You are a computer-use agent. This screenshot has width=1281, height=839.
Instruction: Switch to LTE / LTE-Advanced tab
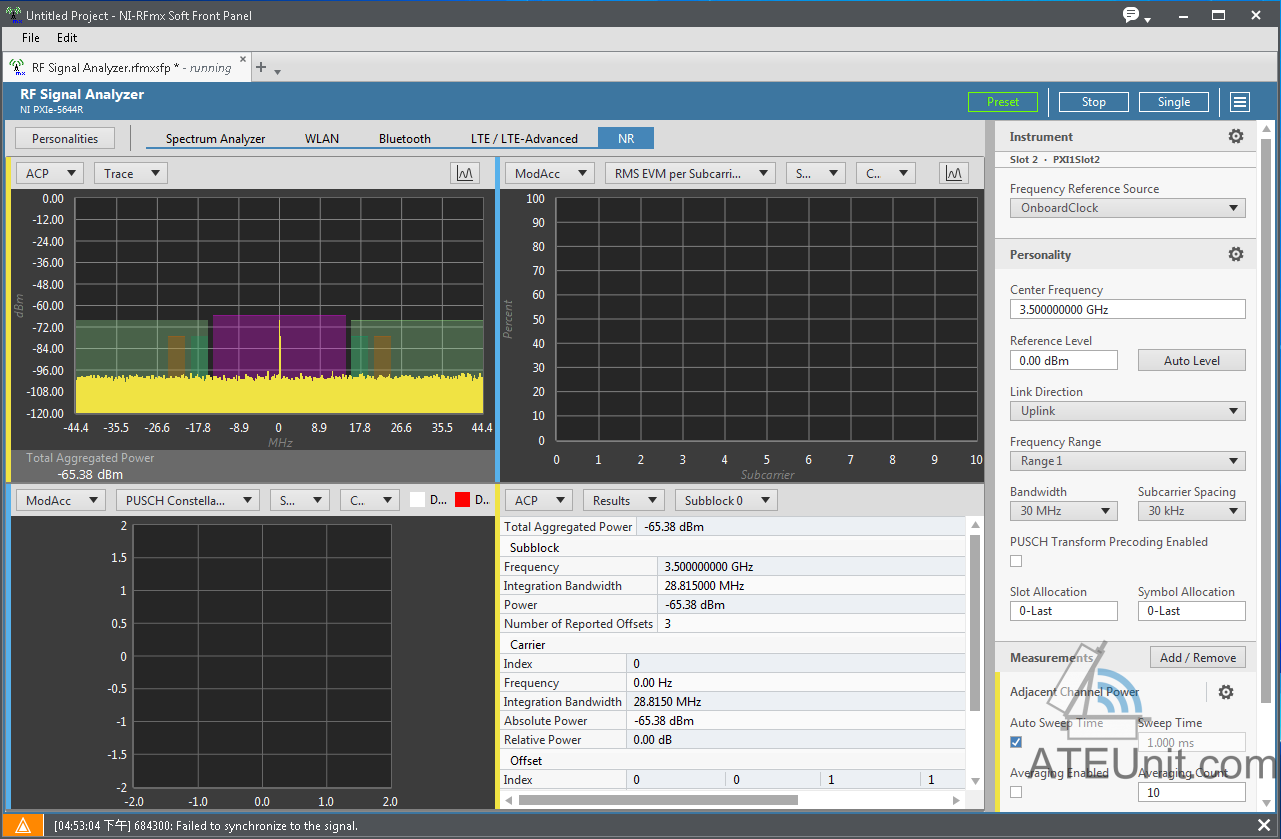click(x=525, y=138)
